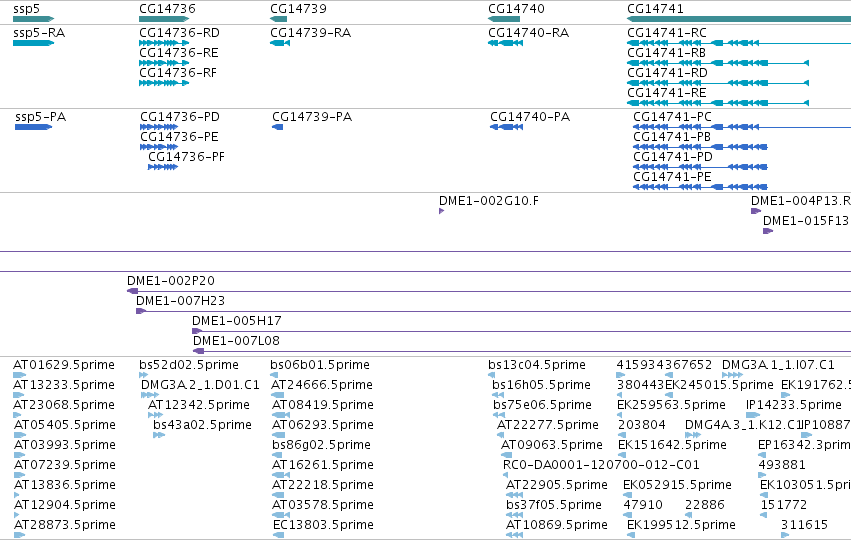Image resolution: width=851 pixels, height=540 pixels.
Task: Click the EK151642.5prime label
Action: (x=672, y=445)
